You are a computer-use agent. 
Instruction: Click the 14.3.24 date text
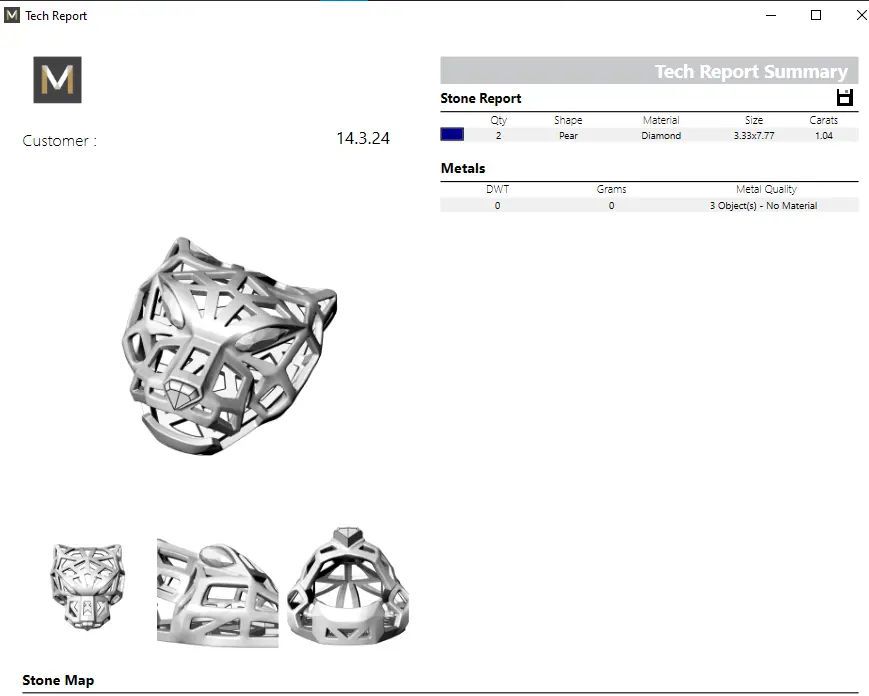362,139
